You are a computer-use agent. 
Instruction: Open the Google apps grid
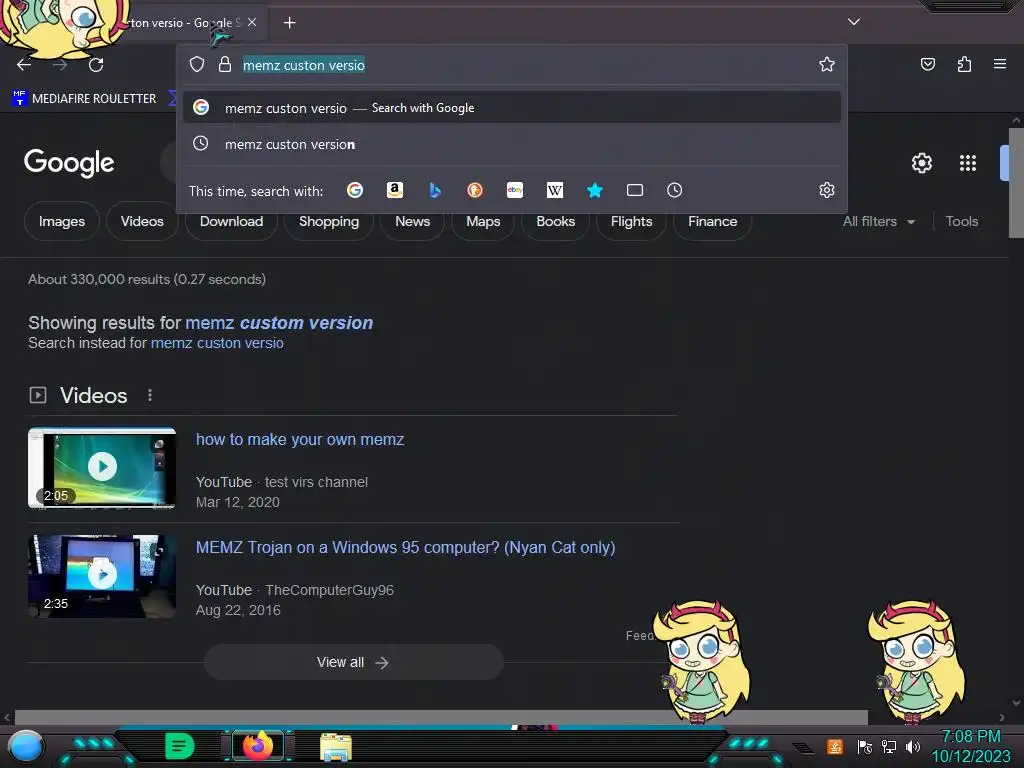(968, 163)
